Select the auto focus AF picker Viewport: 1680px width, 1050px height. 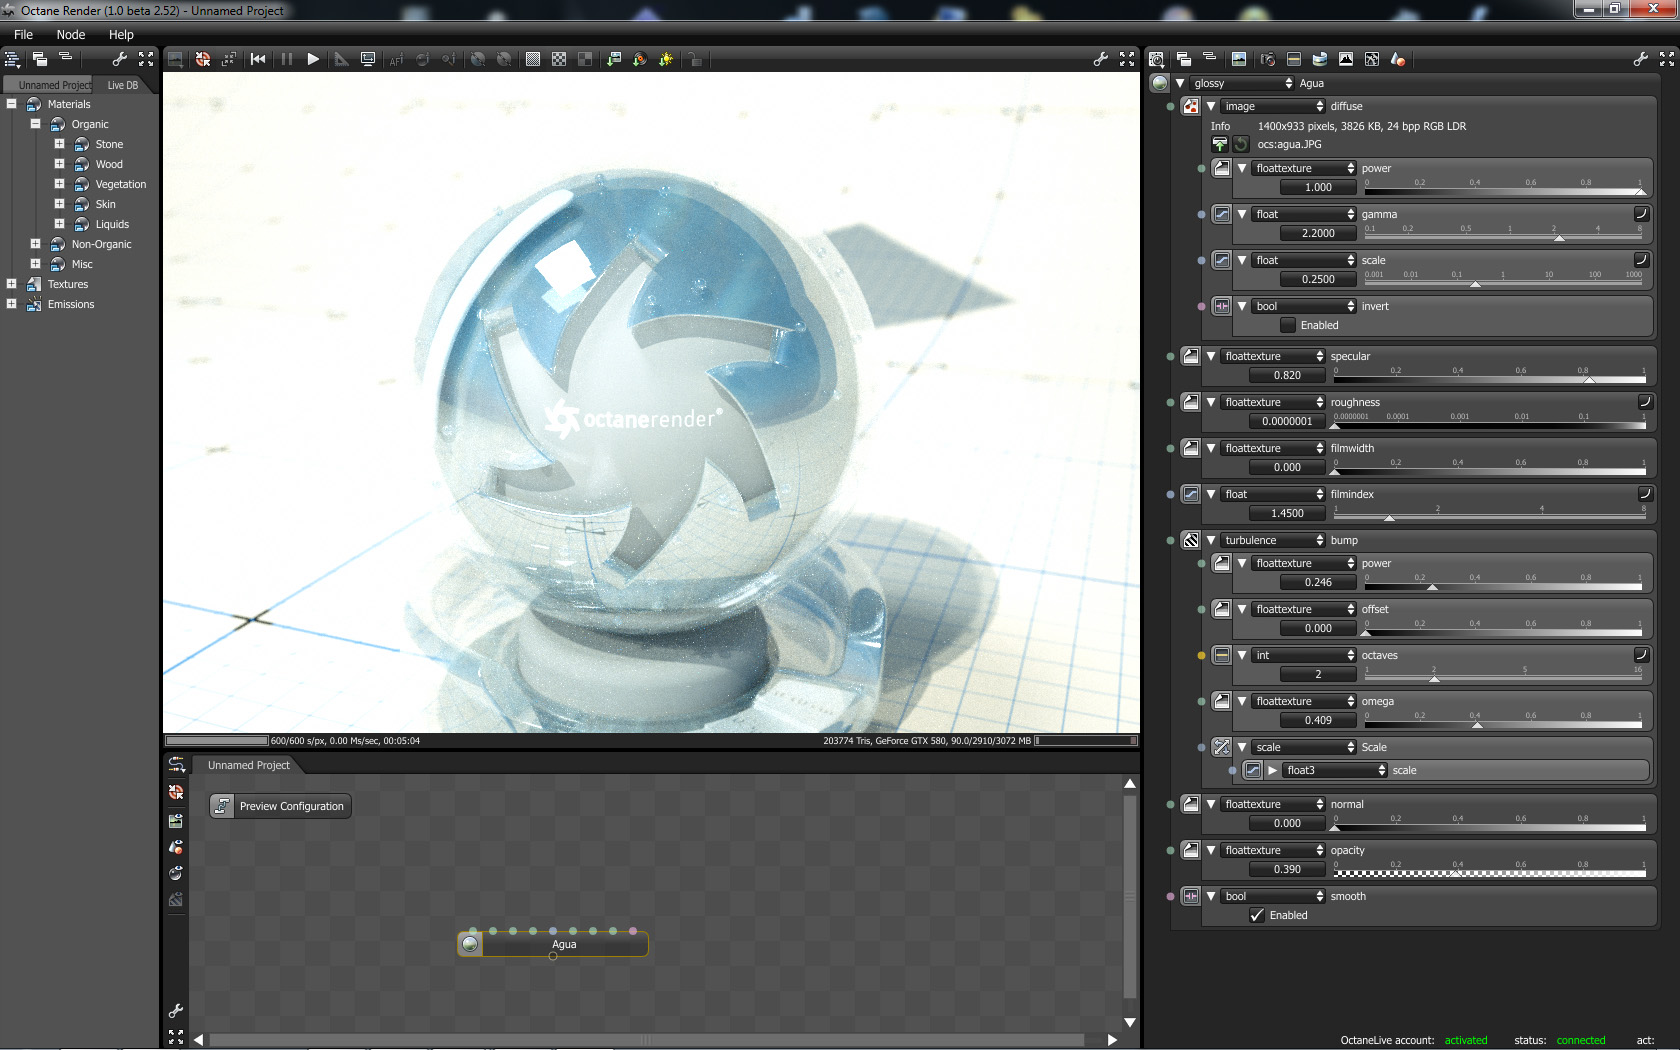pyautogui.click(x=396, y=59)
